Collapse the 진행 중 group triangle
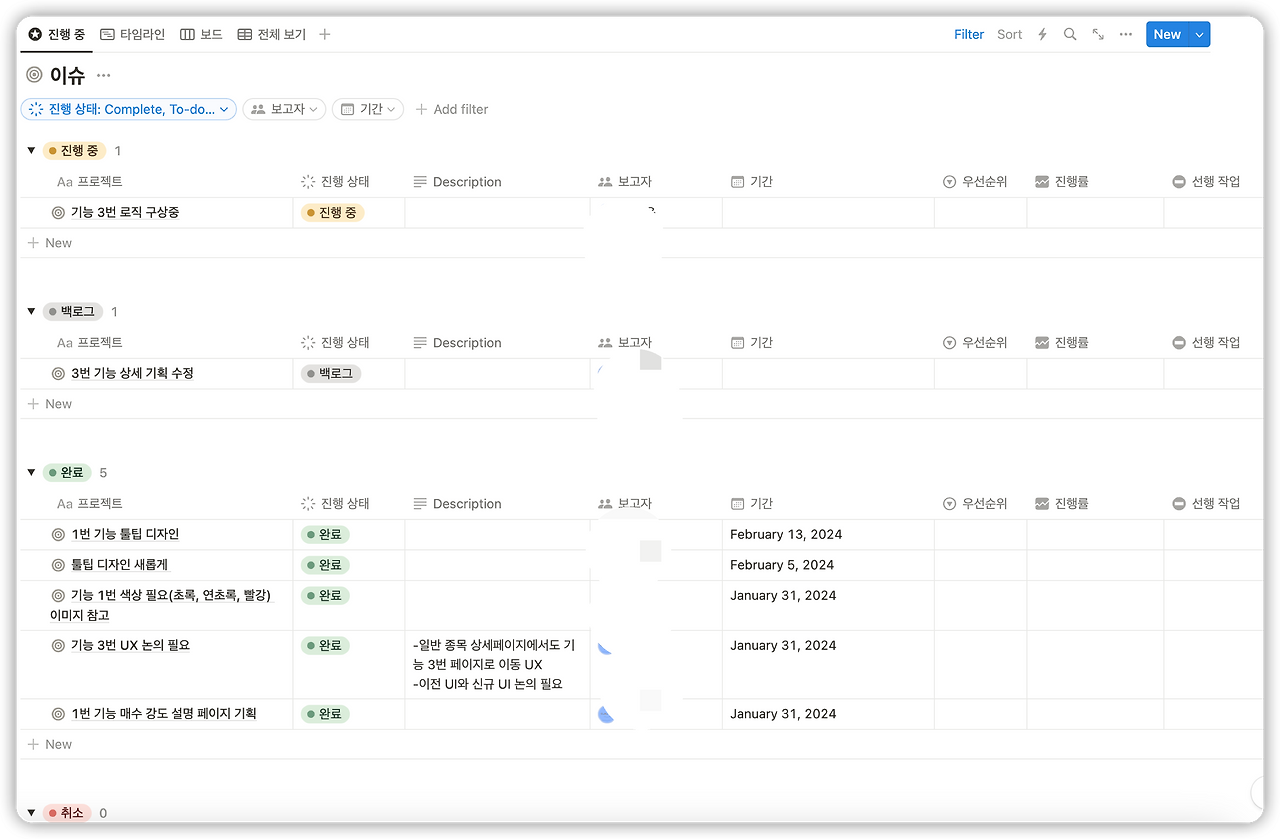This screenshot has height=839, width=1280. pyautogui.click(x=31, y=150)
